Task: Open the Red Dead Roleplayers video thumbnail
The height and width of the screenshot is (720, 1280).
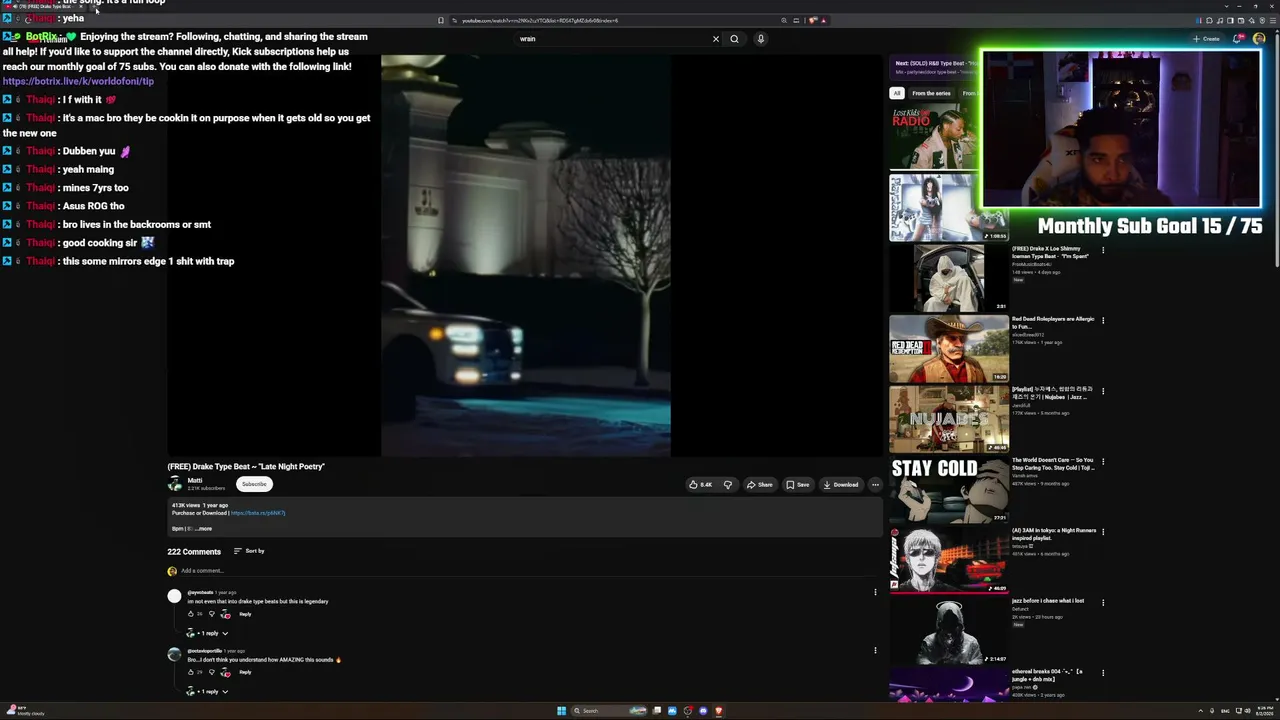Action: pyautogui.click(x=949, y=349)
